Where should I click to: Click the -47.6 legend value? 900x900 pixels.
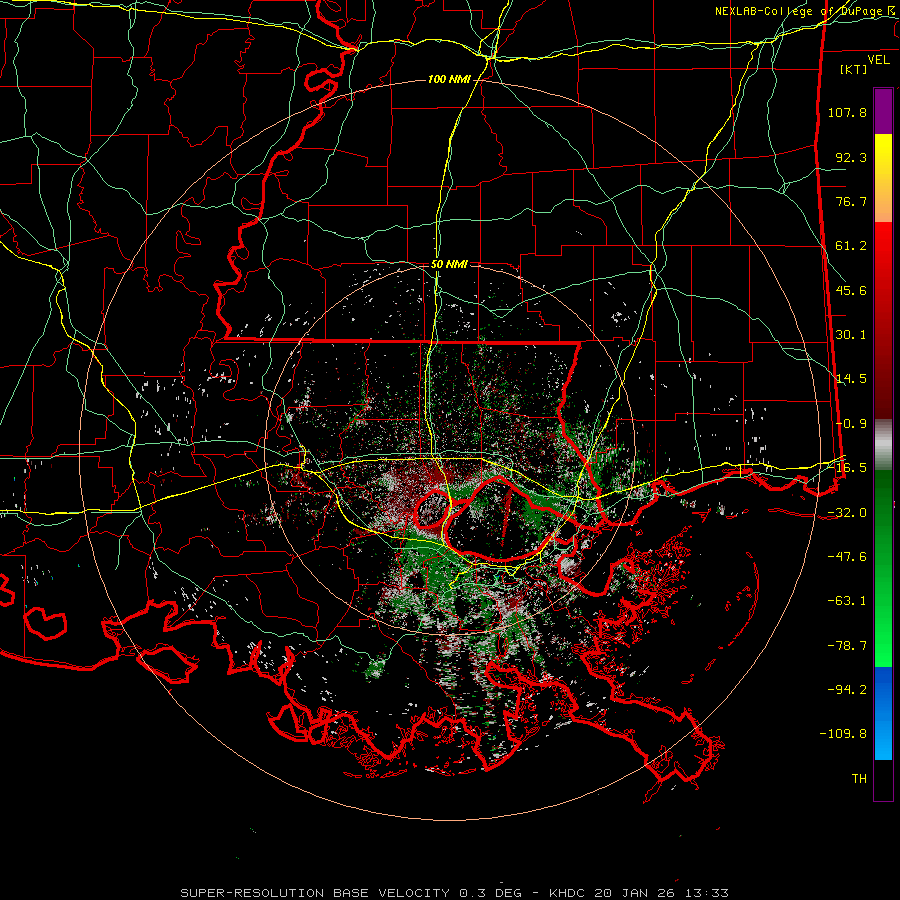(x=847, y=557)
